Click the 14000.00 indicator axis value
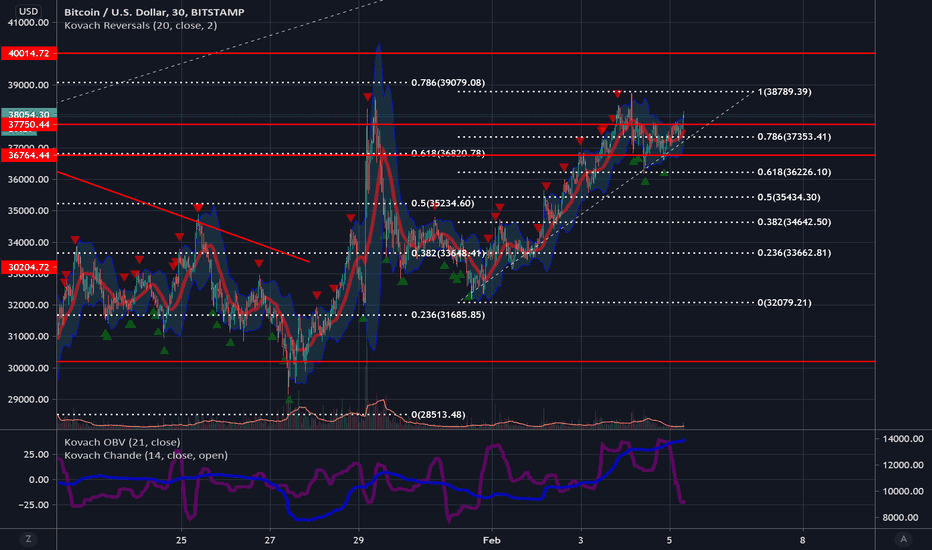 pos(903,439)
